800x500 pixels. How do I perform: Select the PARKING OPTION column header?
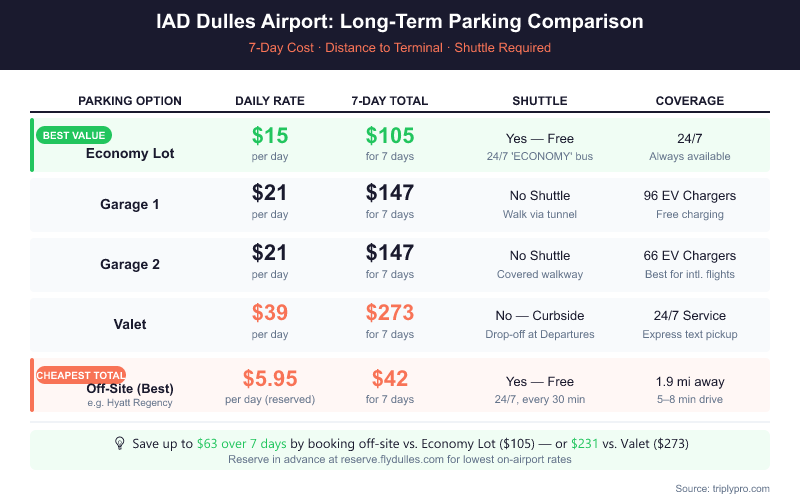point(130,101)
